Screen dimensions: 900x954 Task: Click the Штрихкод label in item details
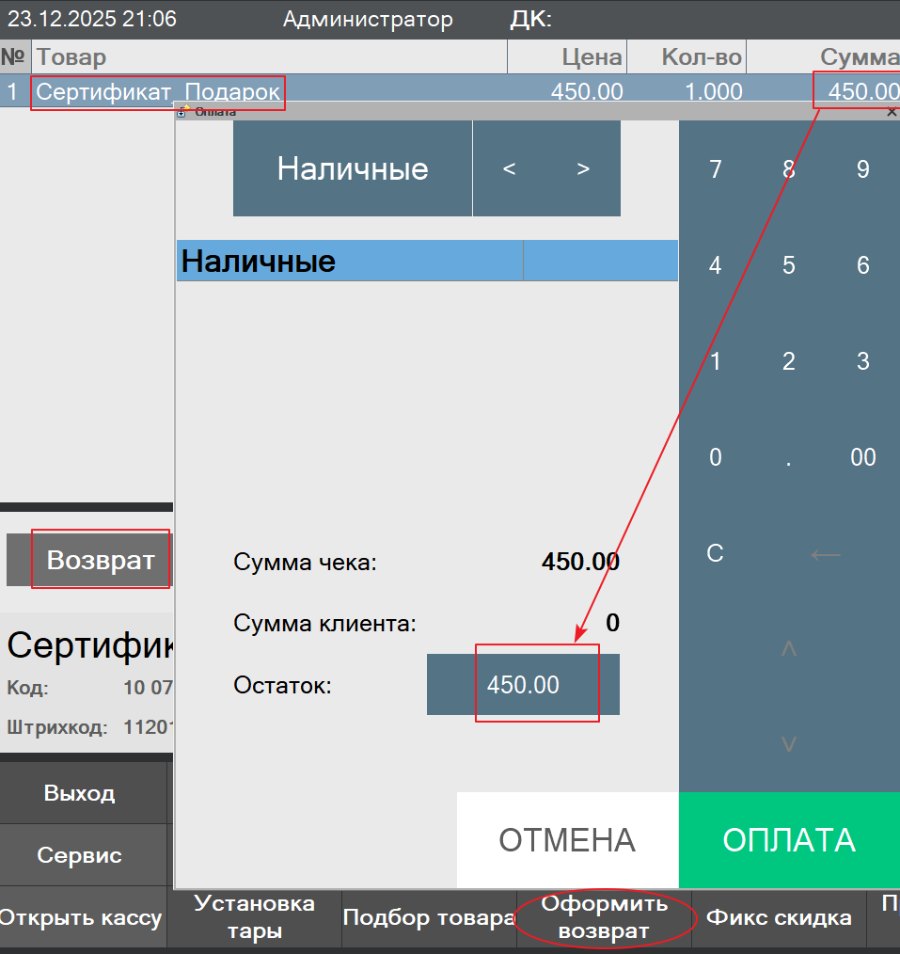click(x=57, y=727)
